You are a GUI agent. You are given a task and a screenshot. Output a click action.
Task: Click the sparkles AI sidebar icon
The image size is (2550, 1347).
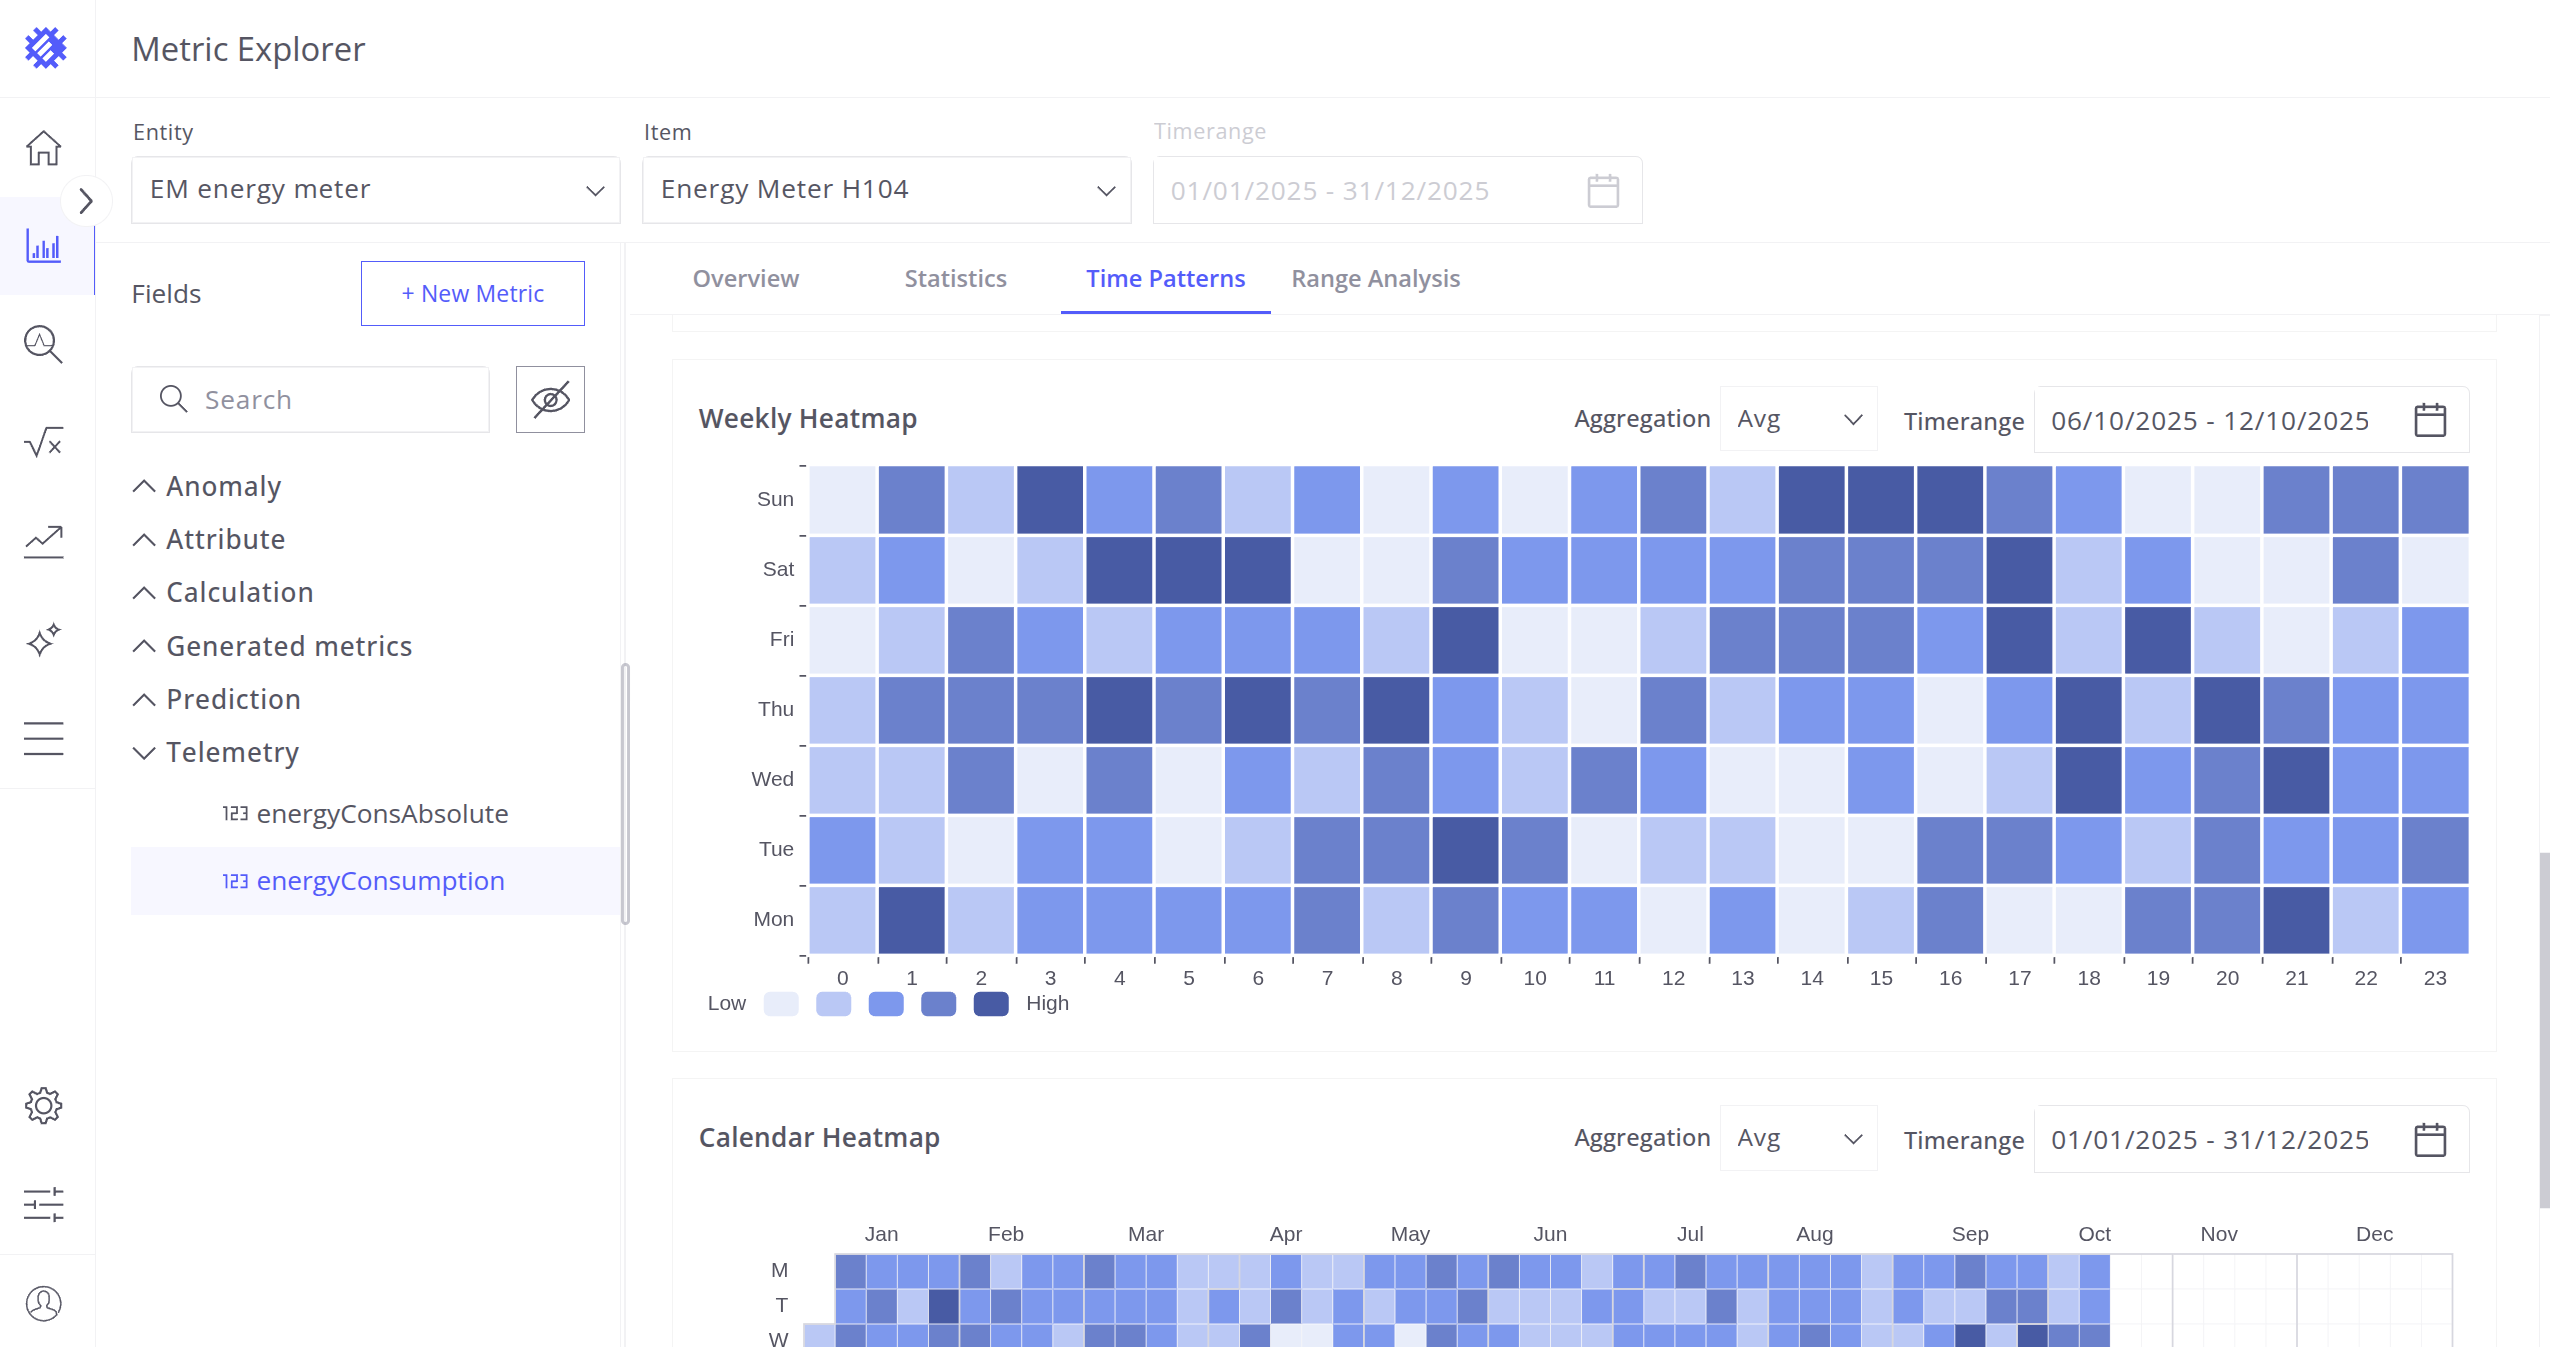point(44,640)
